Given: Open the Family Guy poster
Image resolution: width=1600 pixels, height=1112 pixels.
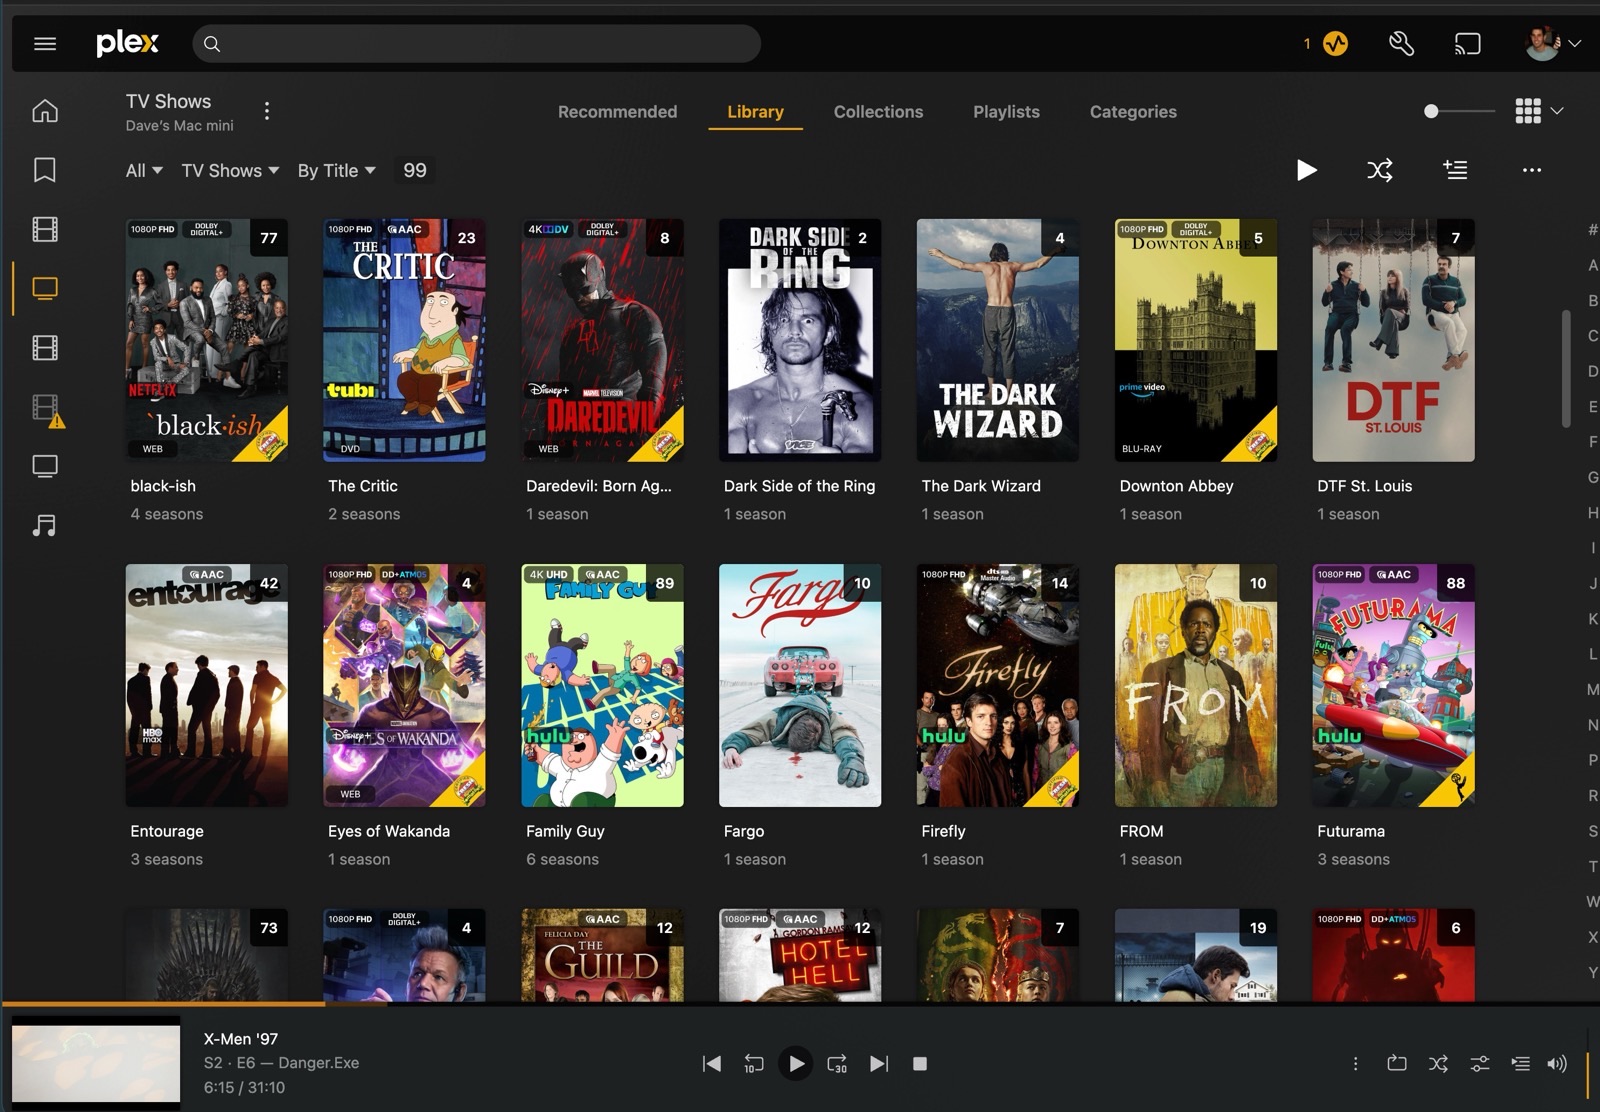Looking at the screenshot, I should click(602, 685).
